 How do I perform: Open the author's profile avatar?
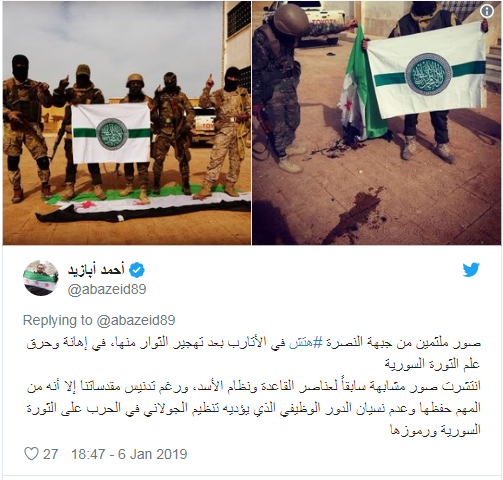tap(41, 278)
